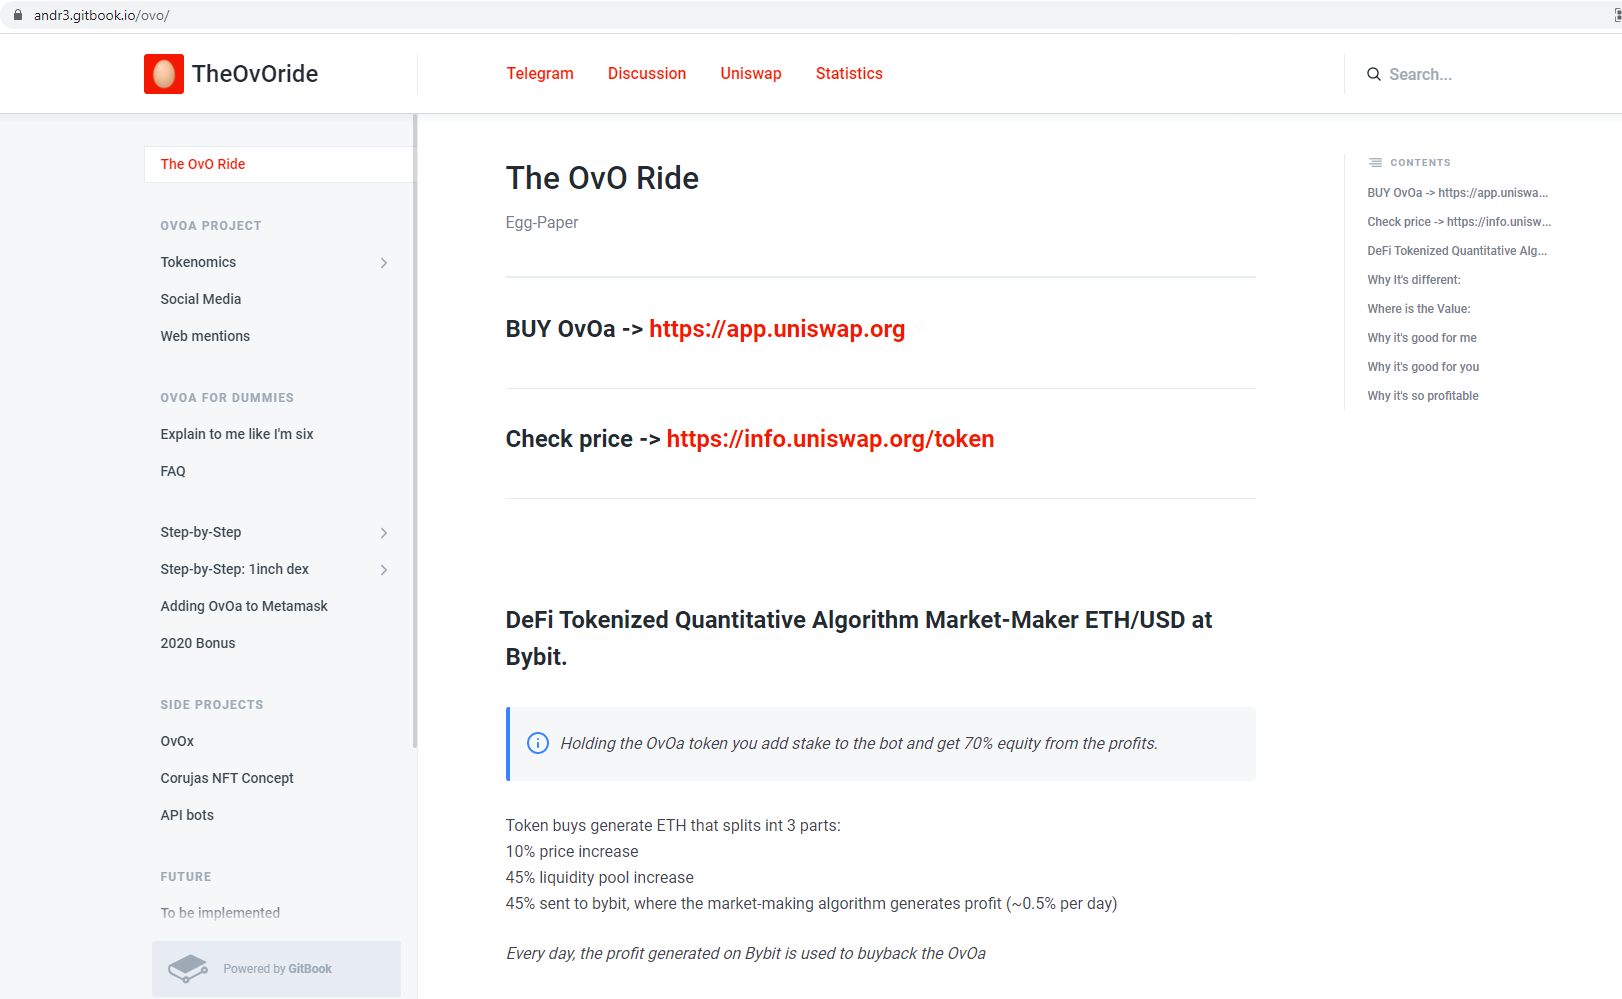Click the sidebar scrollbar

coord(415,430)
